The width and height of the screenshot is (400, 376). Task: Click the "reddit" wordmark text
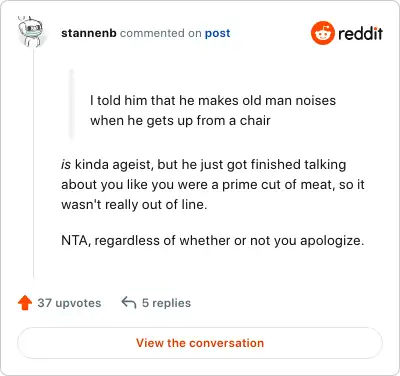tap(360, 33)
